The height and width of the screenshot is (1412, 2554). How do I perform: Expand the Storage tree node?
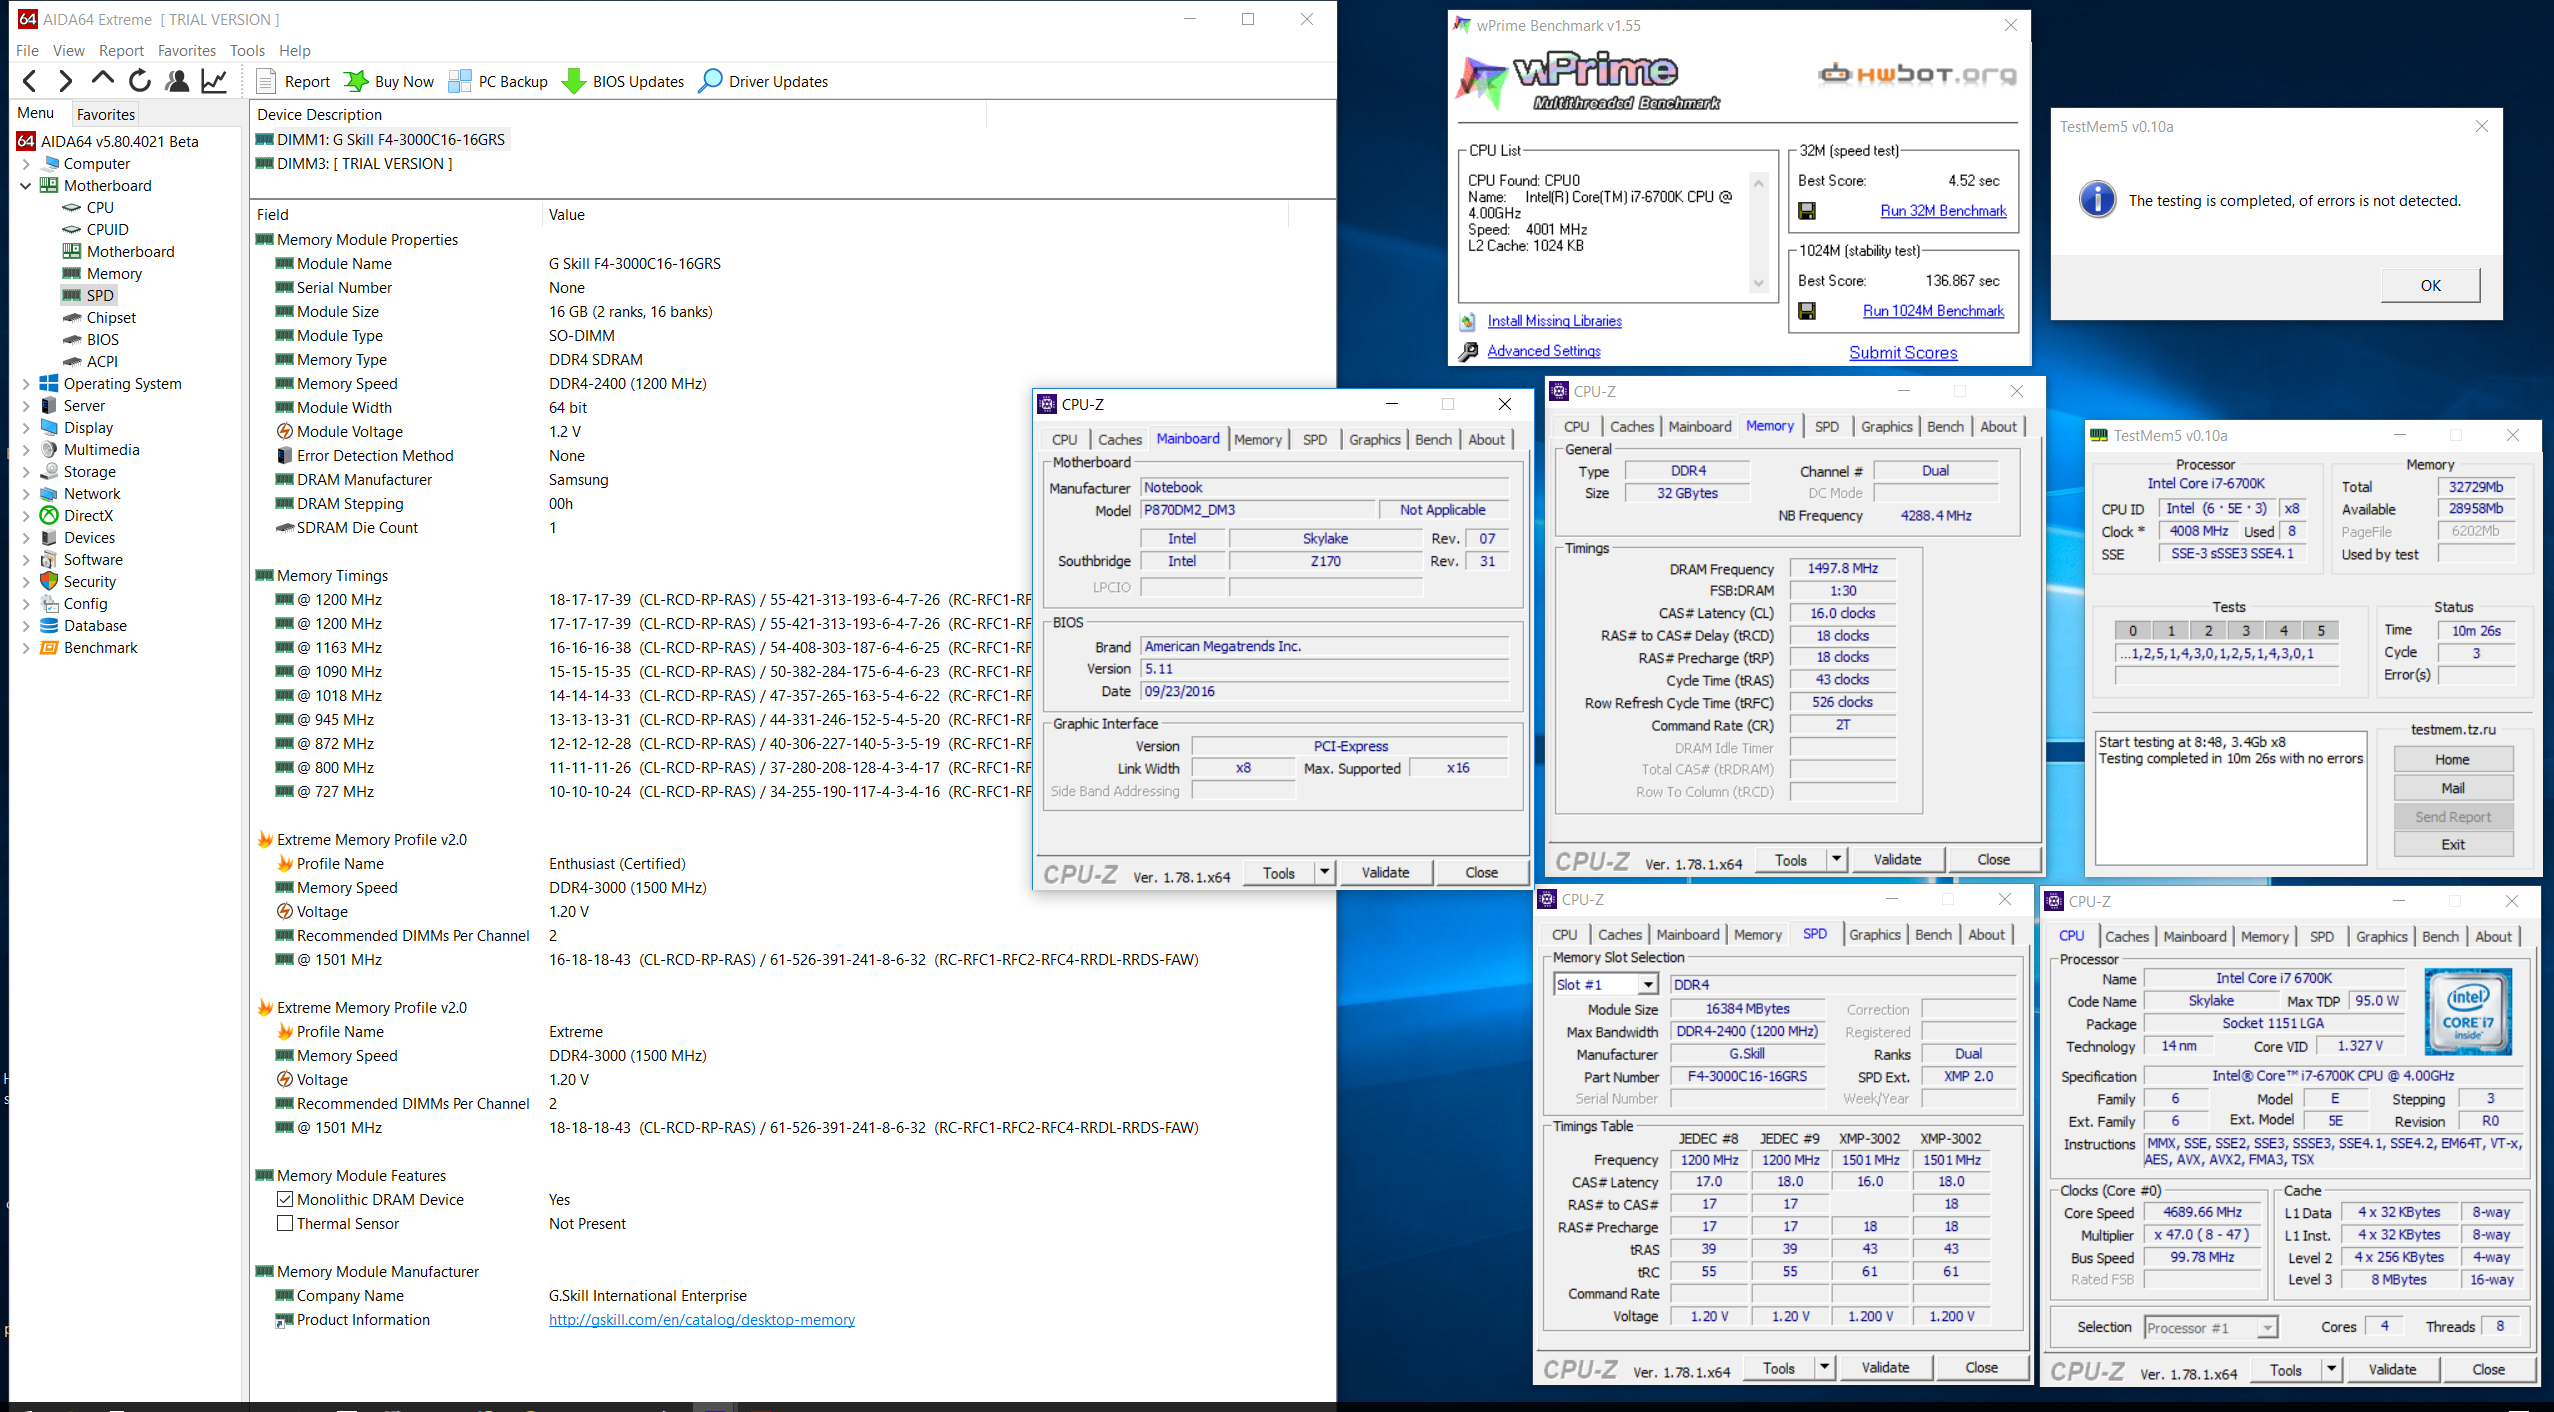pyautogui.click(x=26, y=472)
